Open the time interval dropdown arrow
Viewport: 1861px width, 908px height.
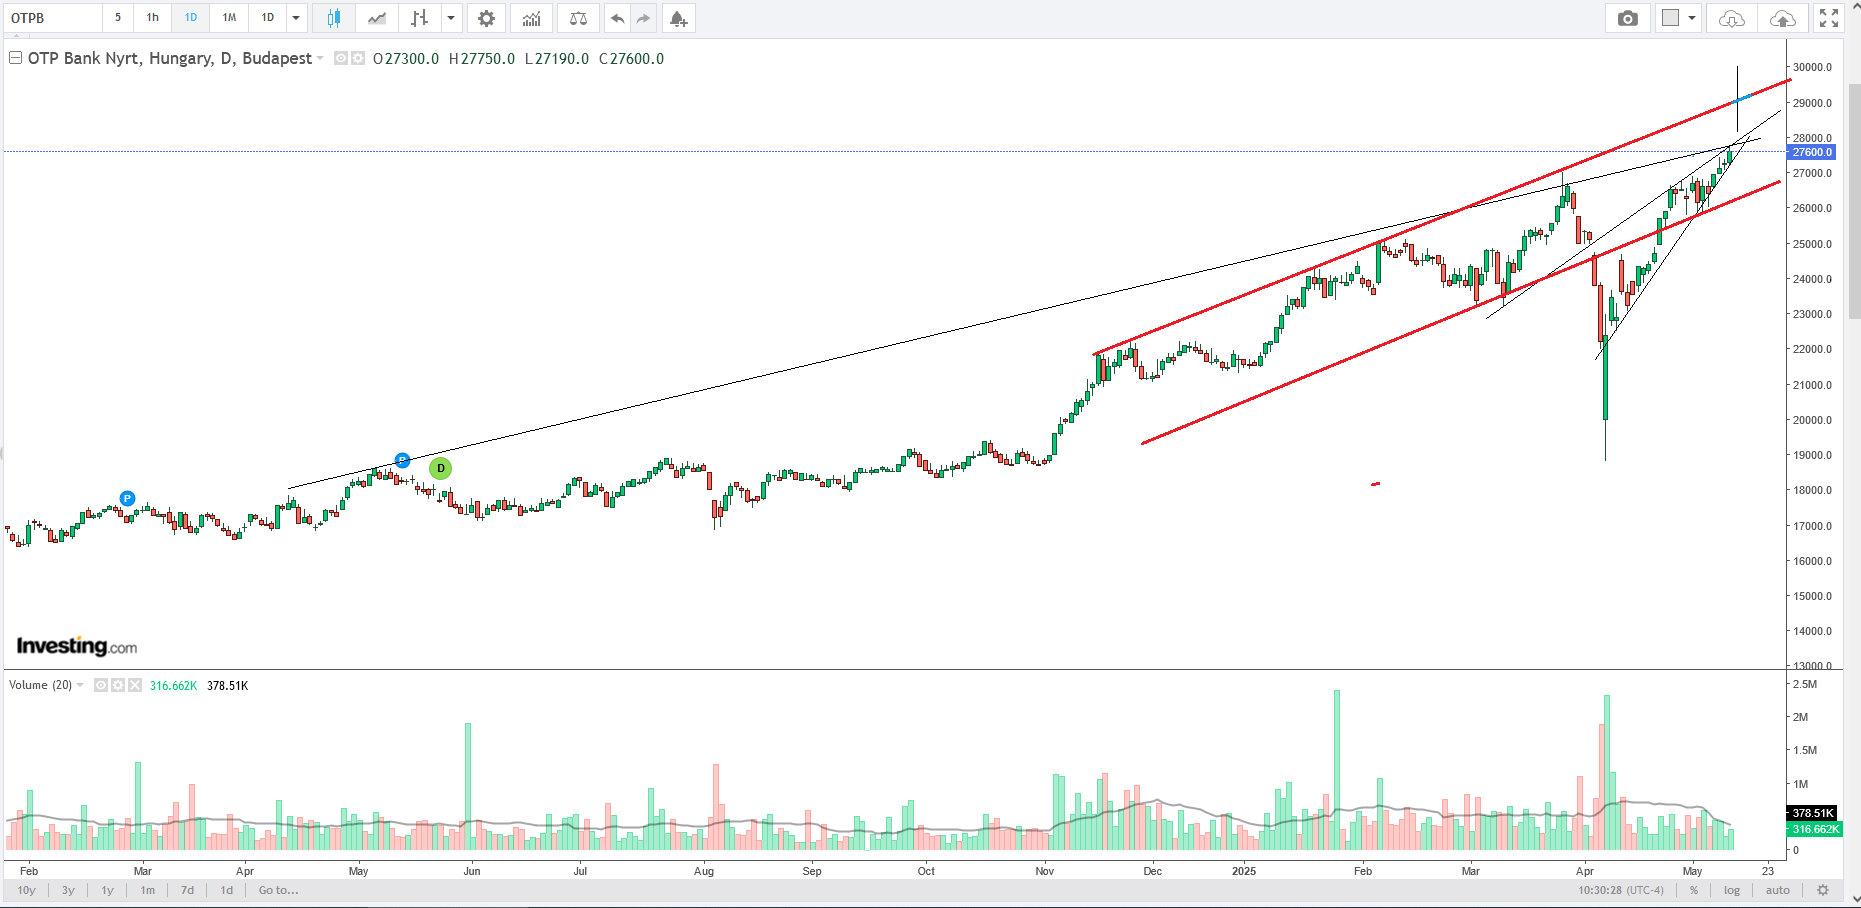click(296, 18)
